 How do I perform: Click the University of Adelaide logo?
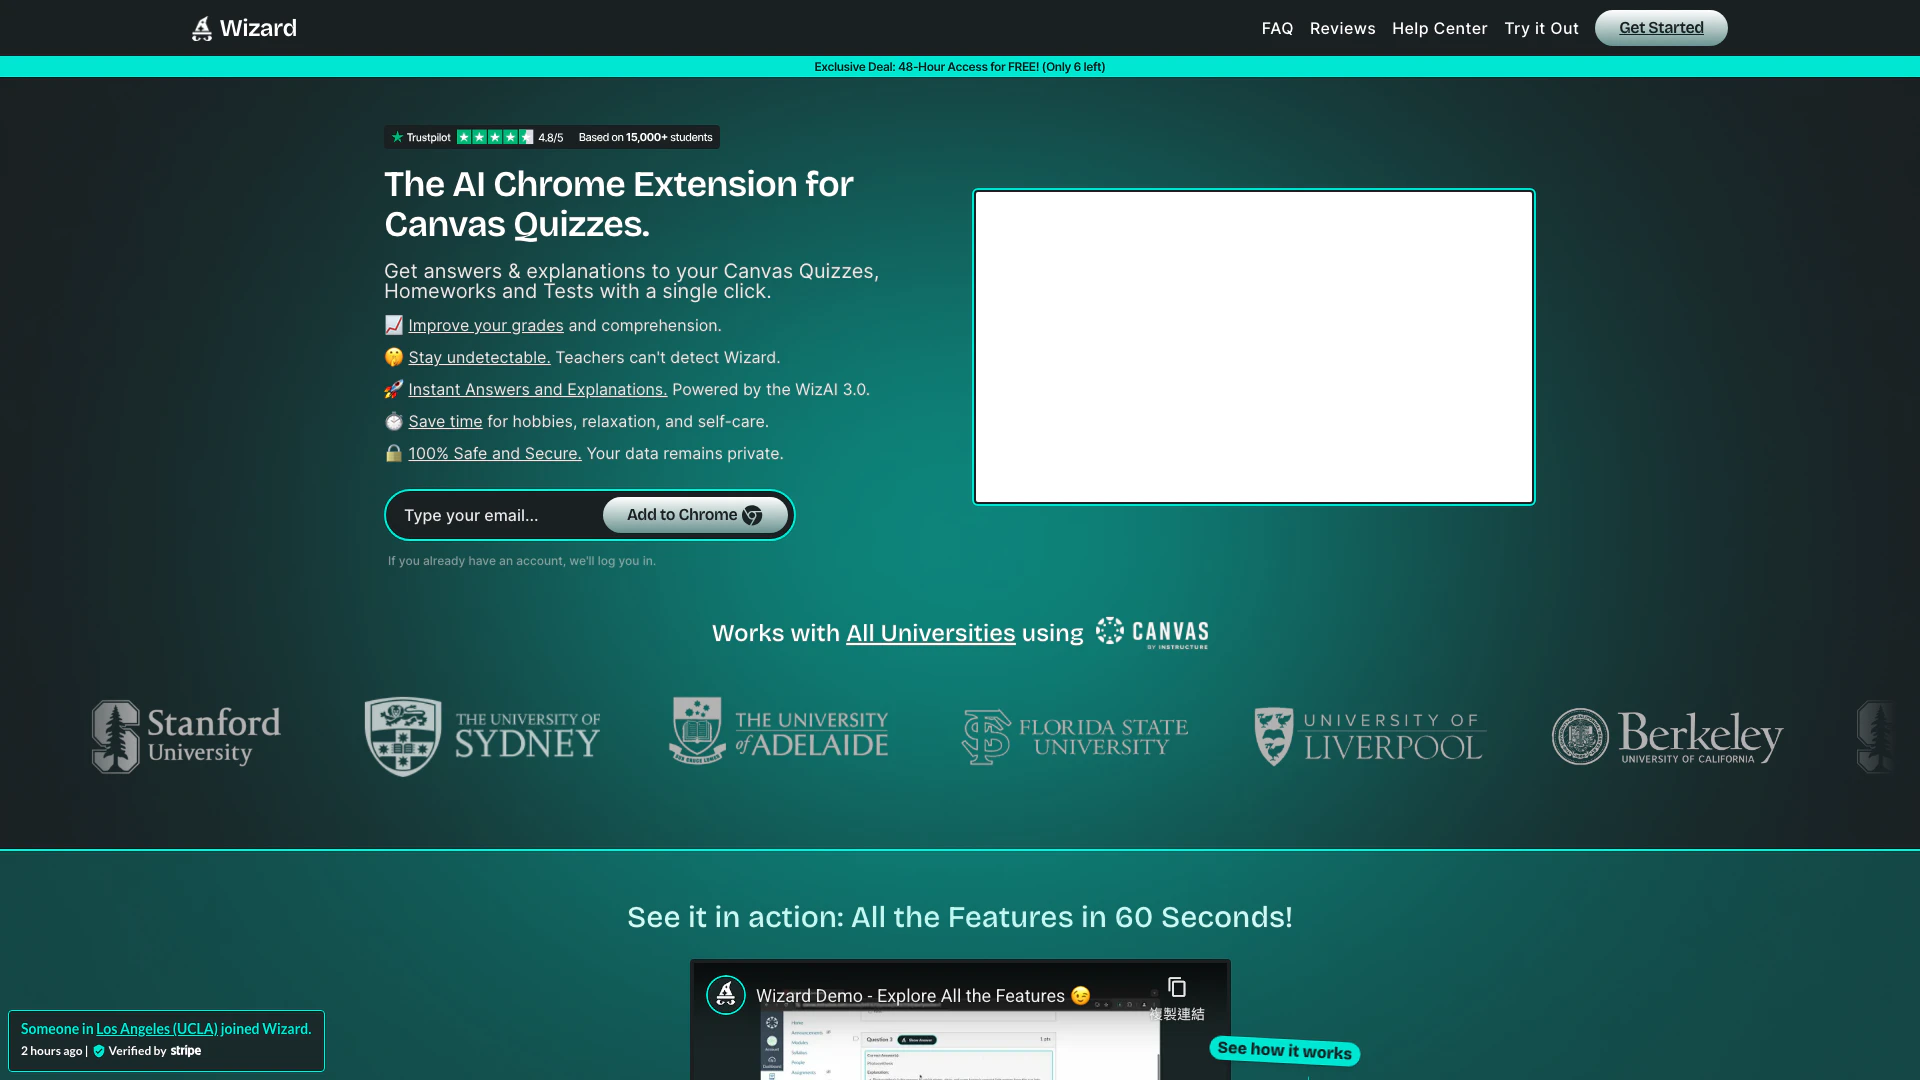(778, 732)
